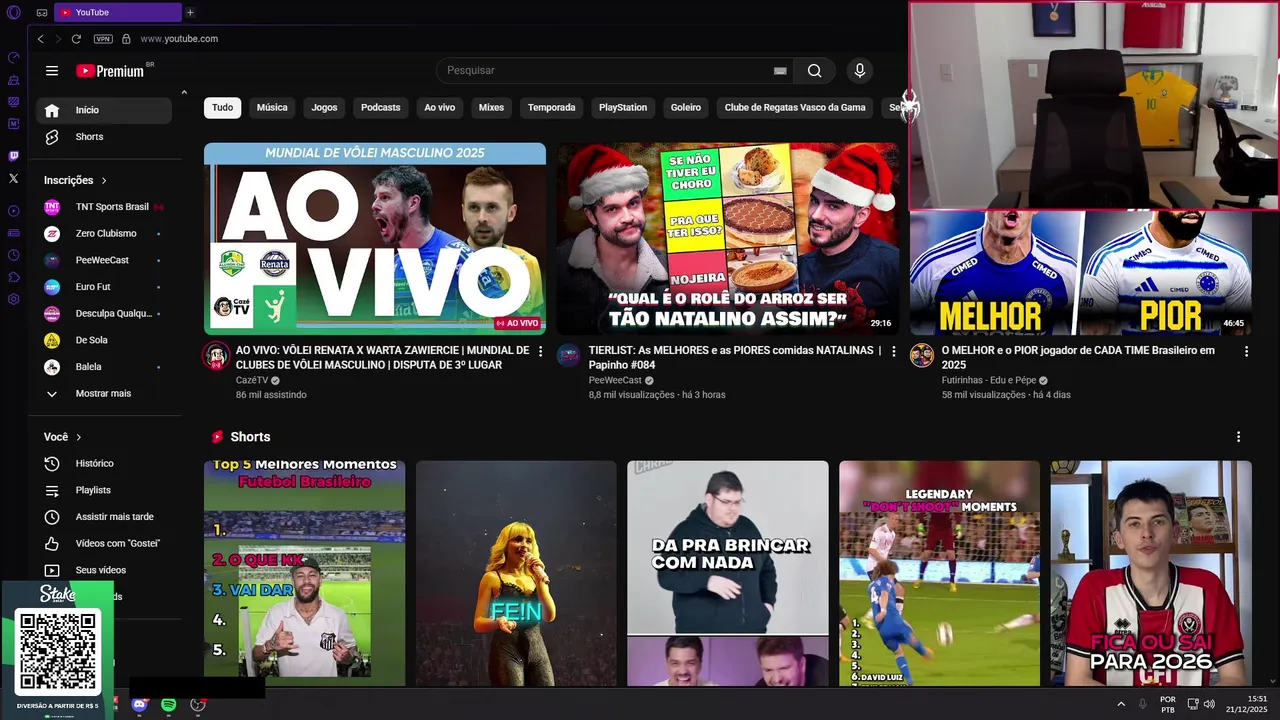Open Extensions cube icon in Opera sidebar
Viewport: 1280px width, 720px height.
[x=13, y=277]
